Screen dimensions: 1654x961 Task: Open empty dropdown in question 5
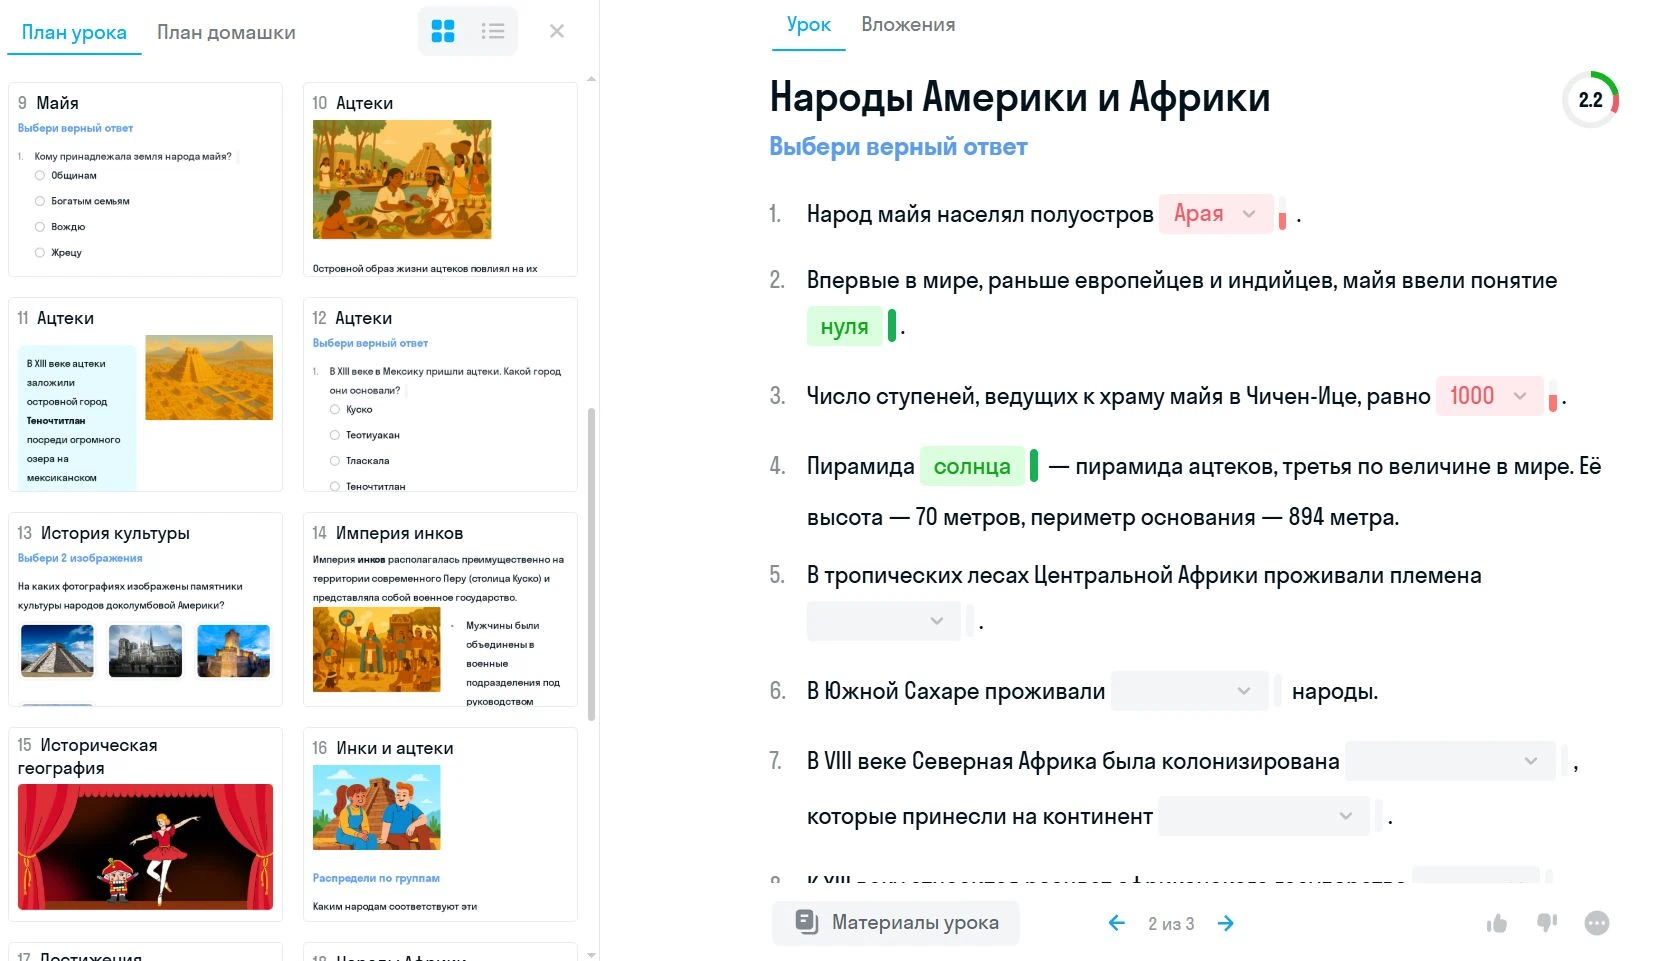pyautogui.click(x=883, y=621)
